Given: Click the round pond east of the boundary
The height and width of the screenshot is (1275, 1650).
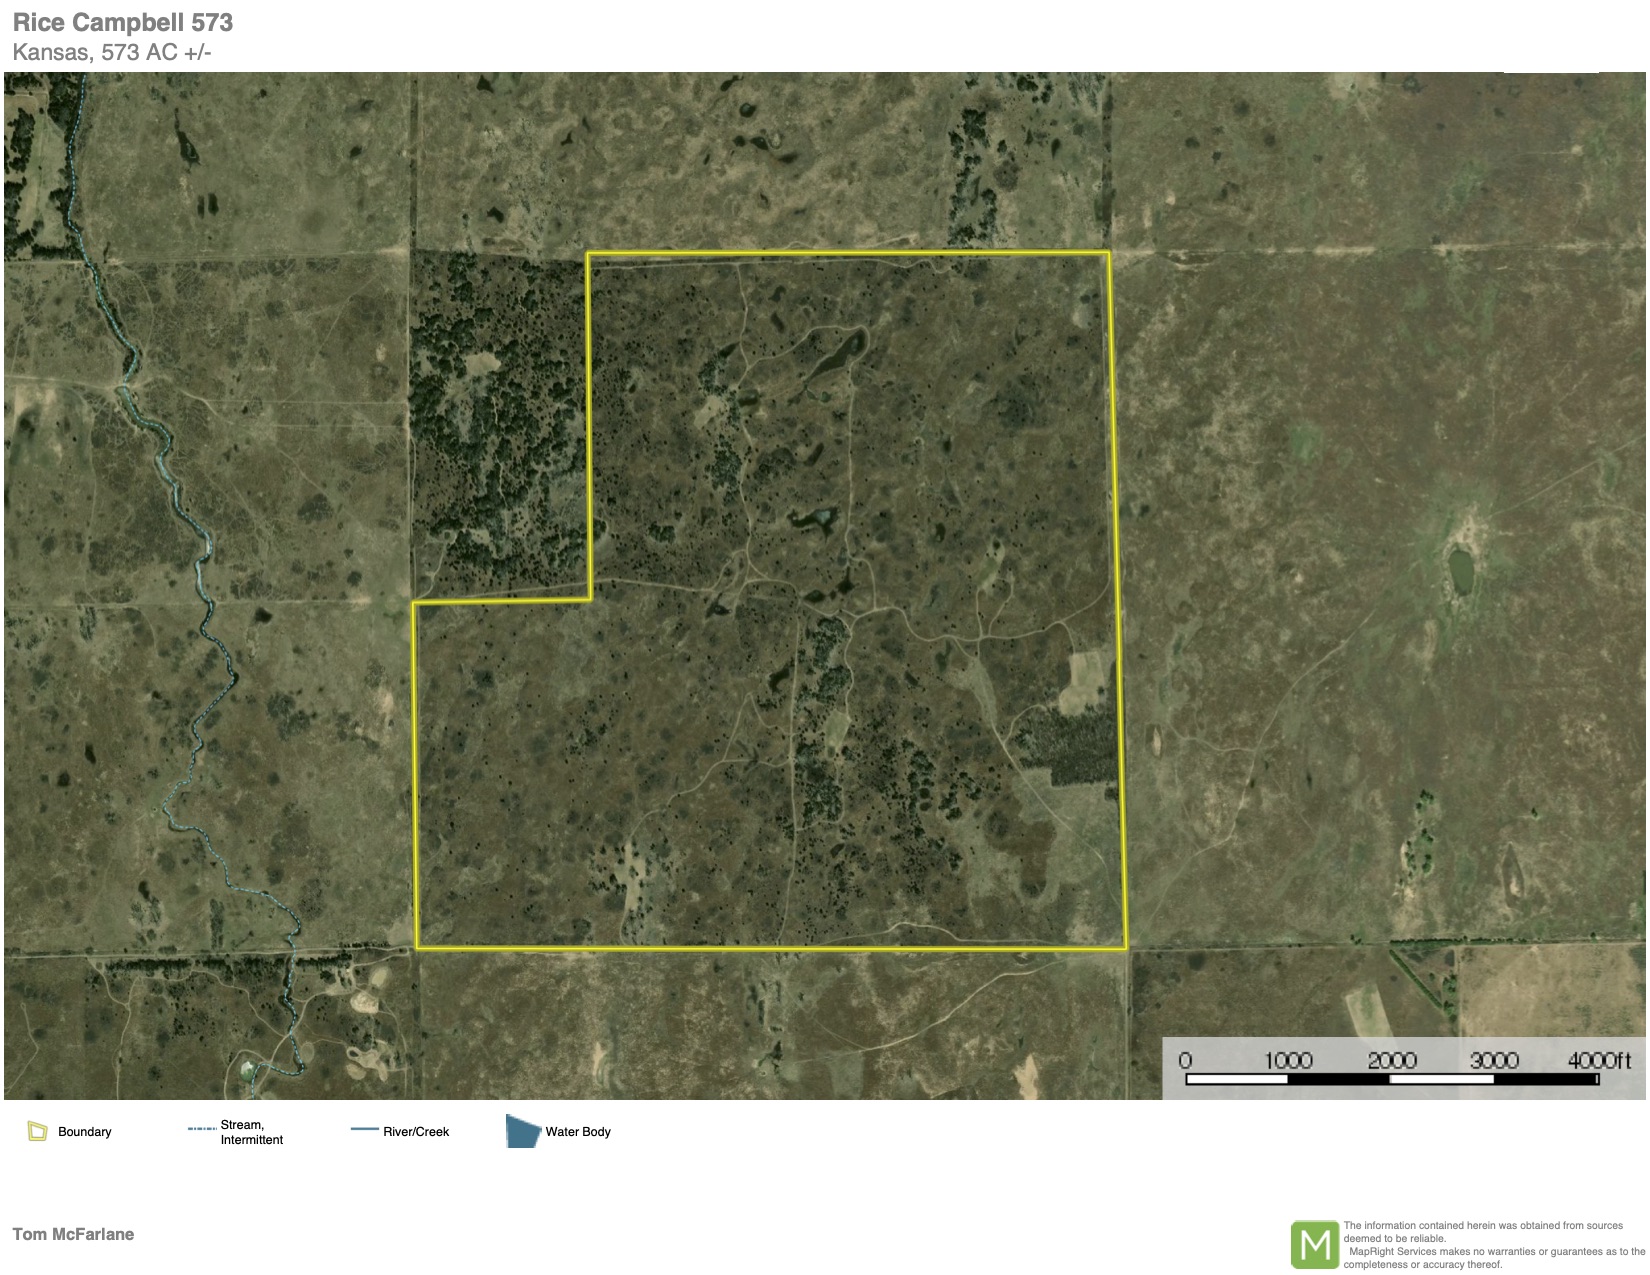Looking at the screenshot, I should (1460, 570).
